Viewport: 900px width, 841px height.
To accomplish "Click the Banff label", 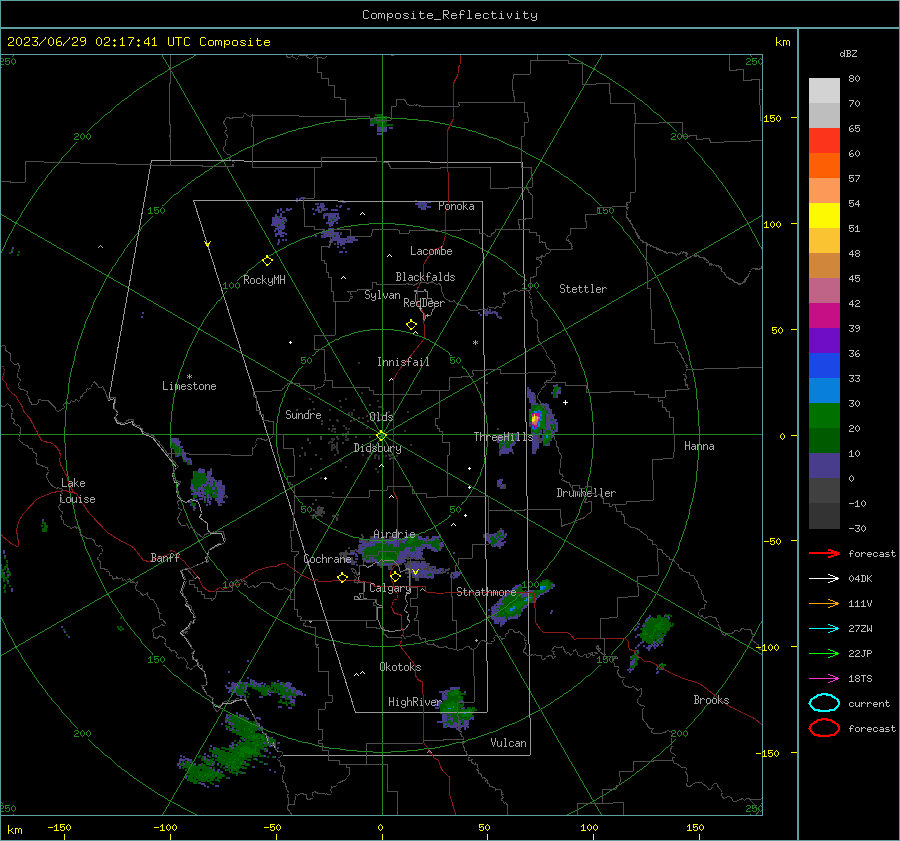I will point(165,557).
